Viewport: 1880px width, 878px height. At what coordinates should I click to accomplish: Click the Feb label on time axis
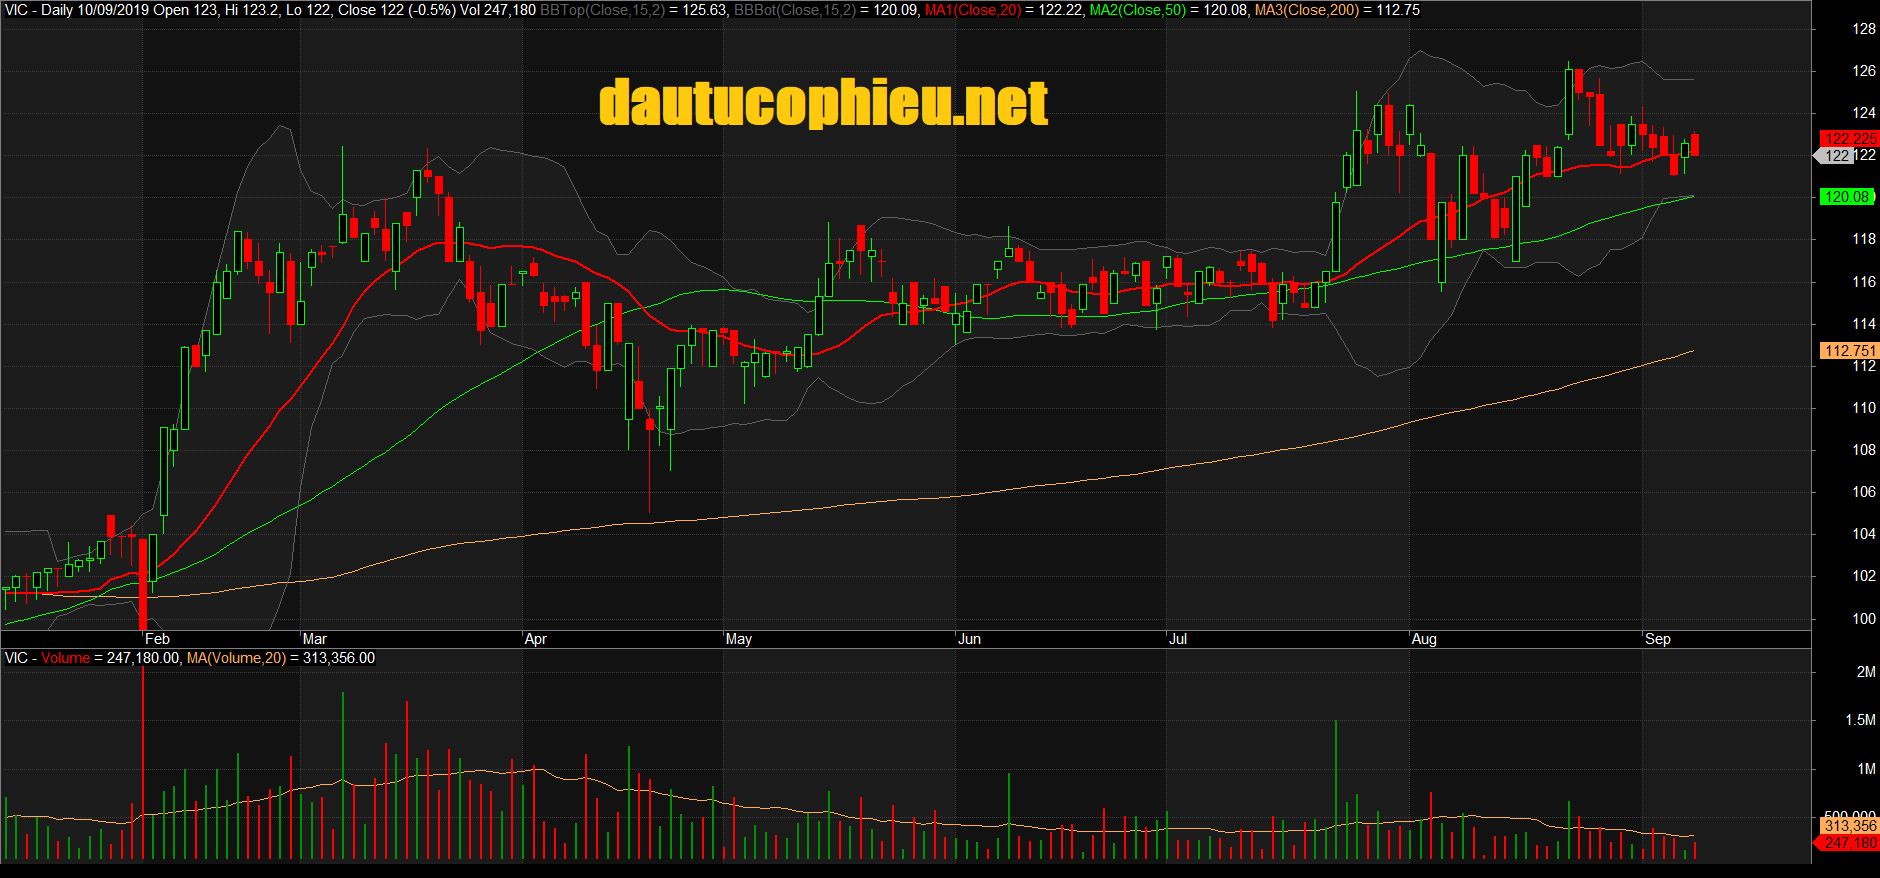coord(157,639)
